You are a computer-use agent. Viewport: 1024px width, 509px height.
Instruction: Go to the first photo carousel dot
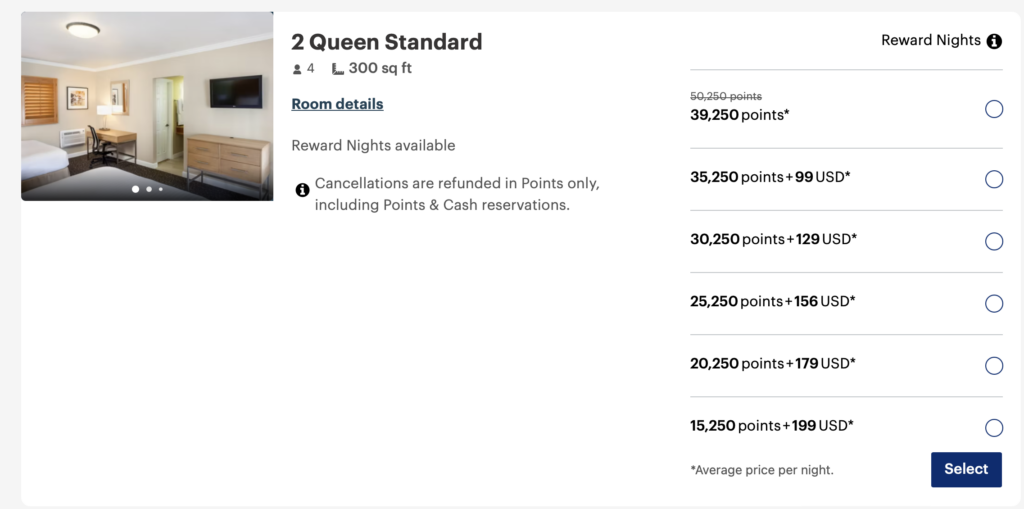[x=136, y=189]
